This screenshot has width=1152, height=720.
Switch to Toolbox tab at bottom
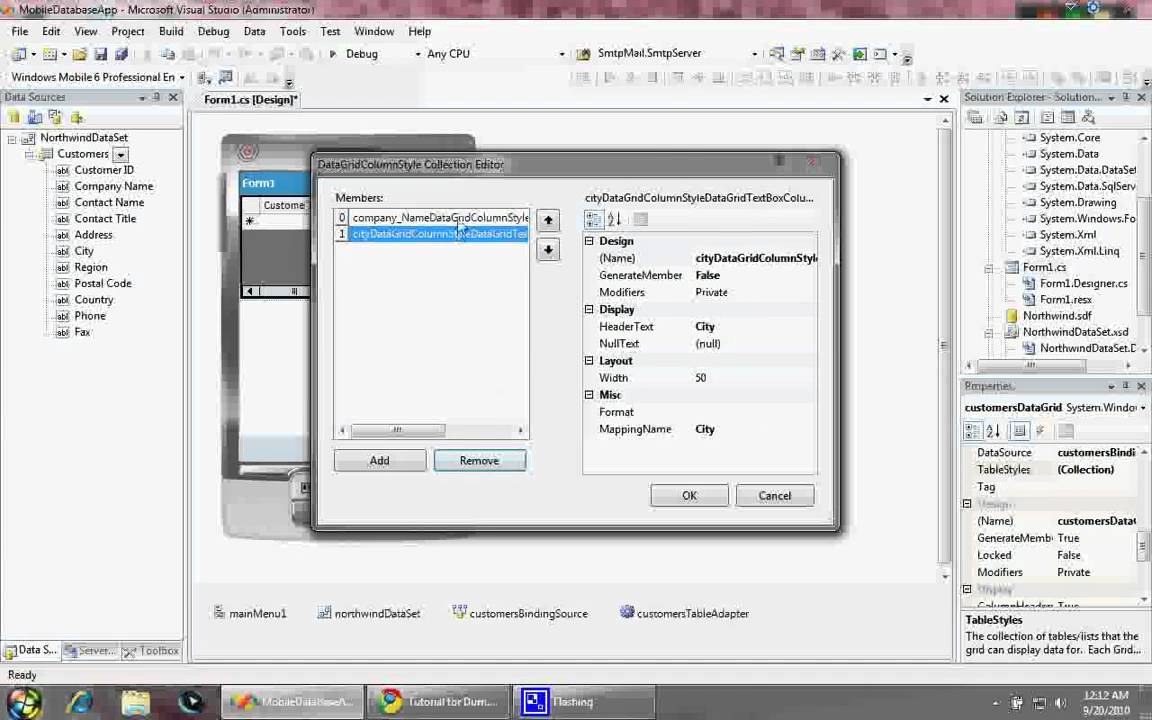point(153,651)
